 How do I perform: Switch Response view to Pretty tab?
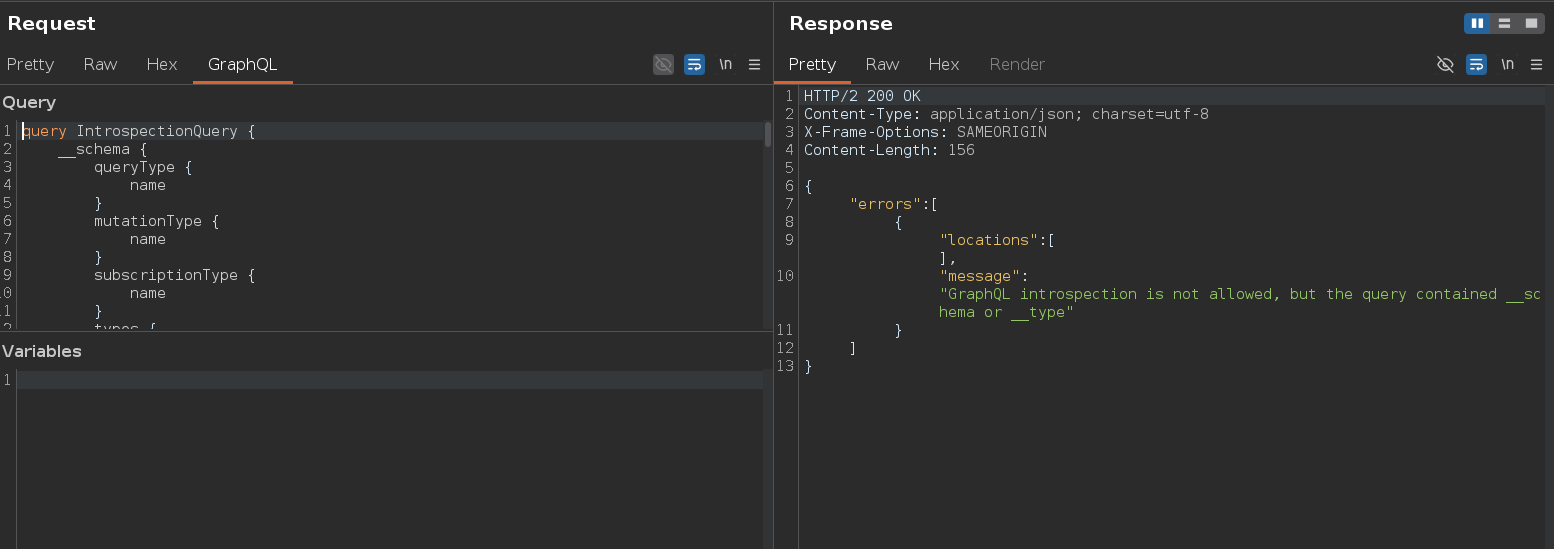(812, 64)
